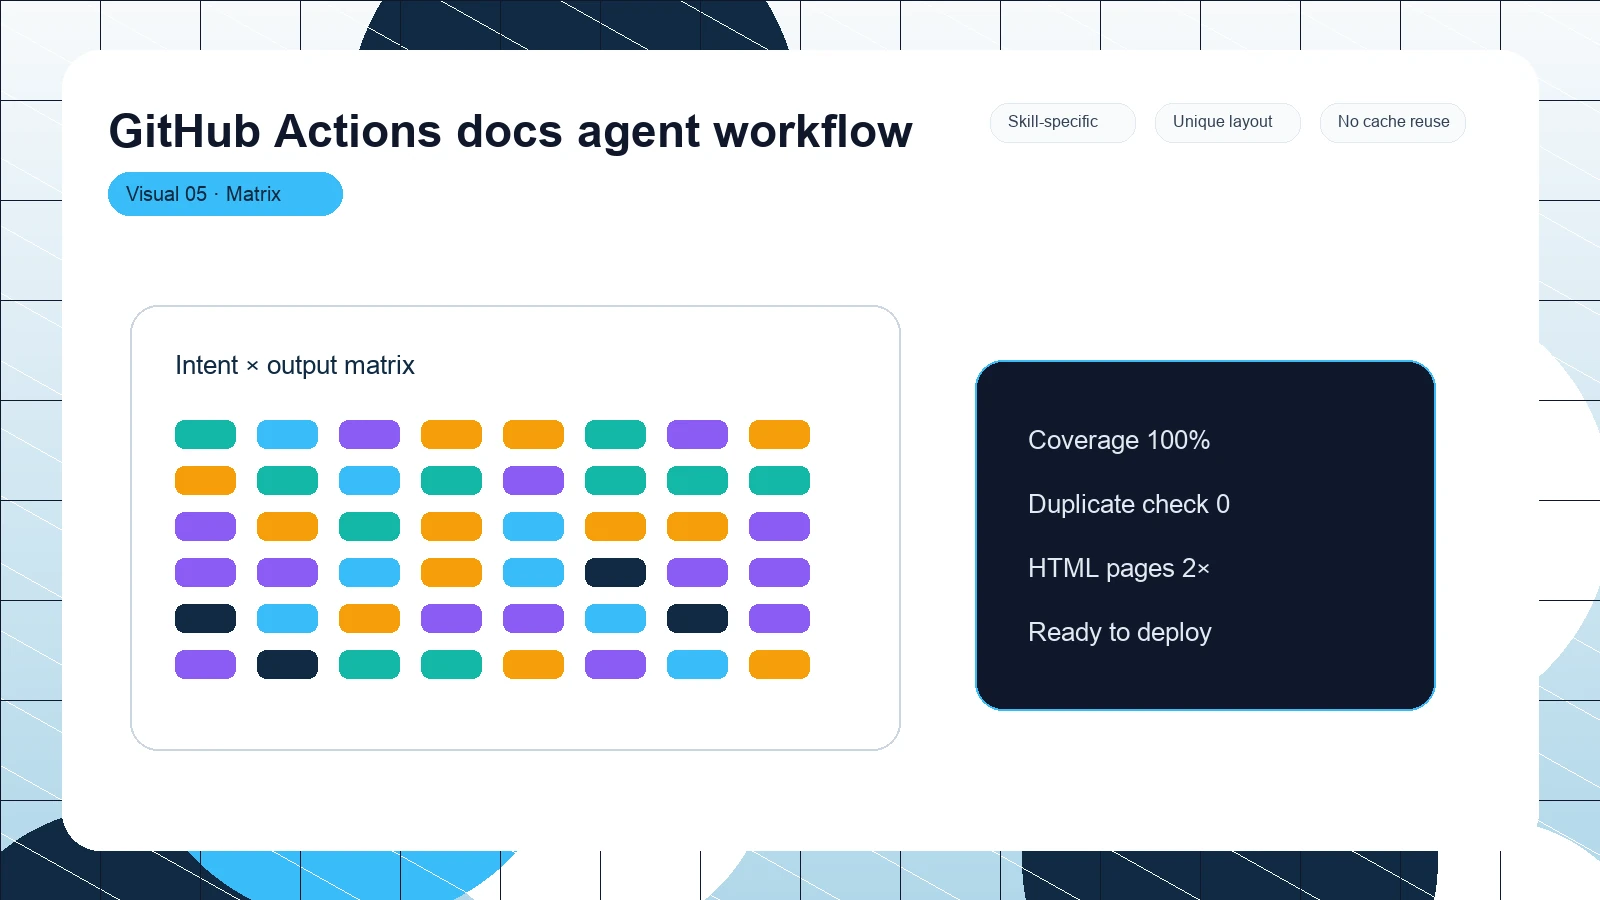Click the "GitHub Actions docs agent workflow" heading
The image size is (1600, 900).
[510, 131]
